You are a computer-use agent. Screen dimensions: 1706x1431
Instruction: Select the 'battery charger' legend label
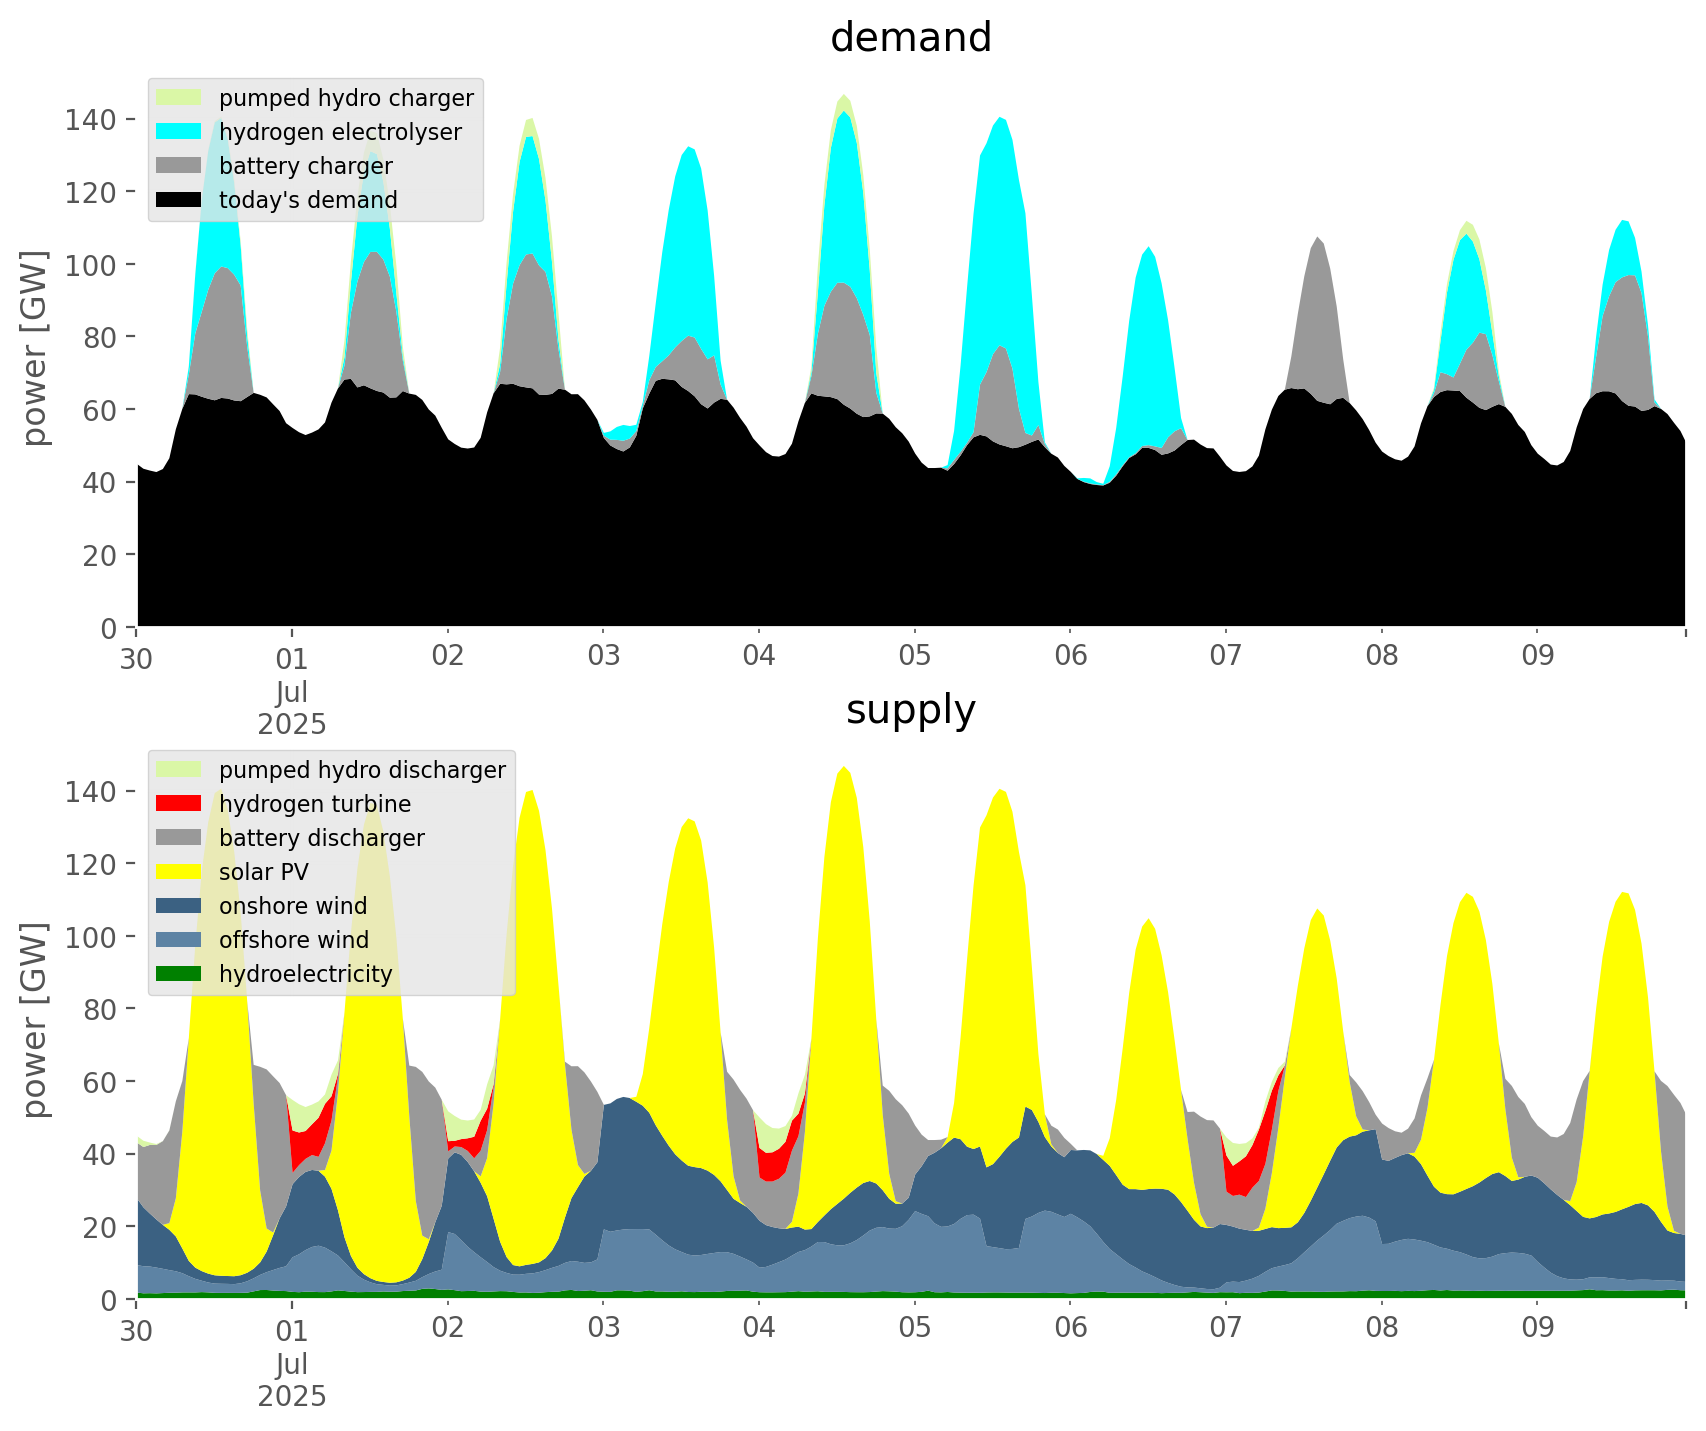point(305,166)
